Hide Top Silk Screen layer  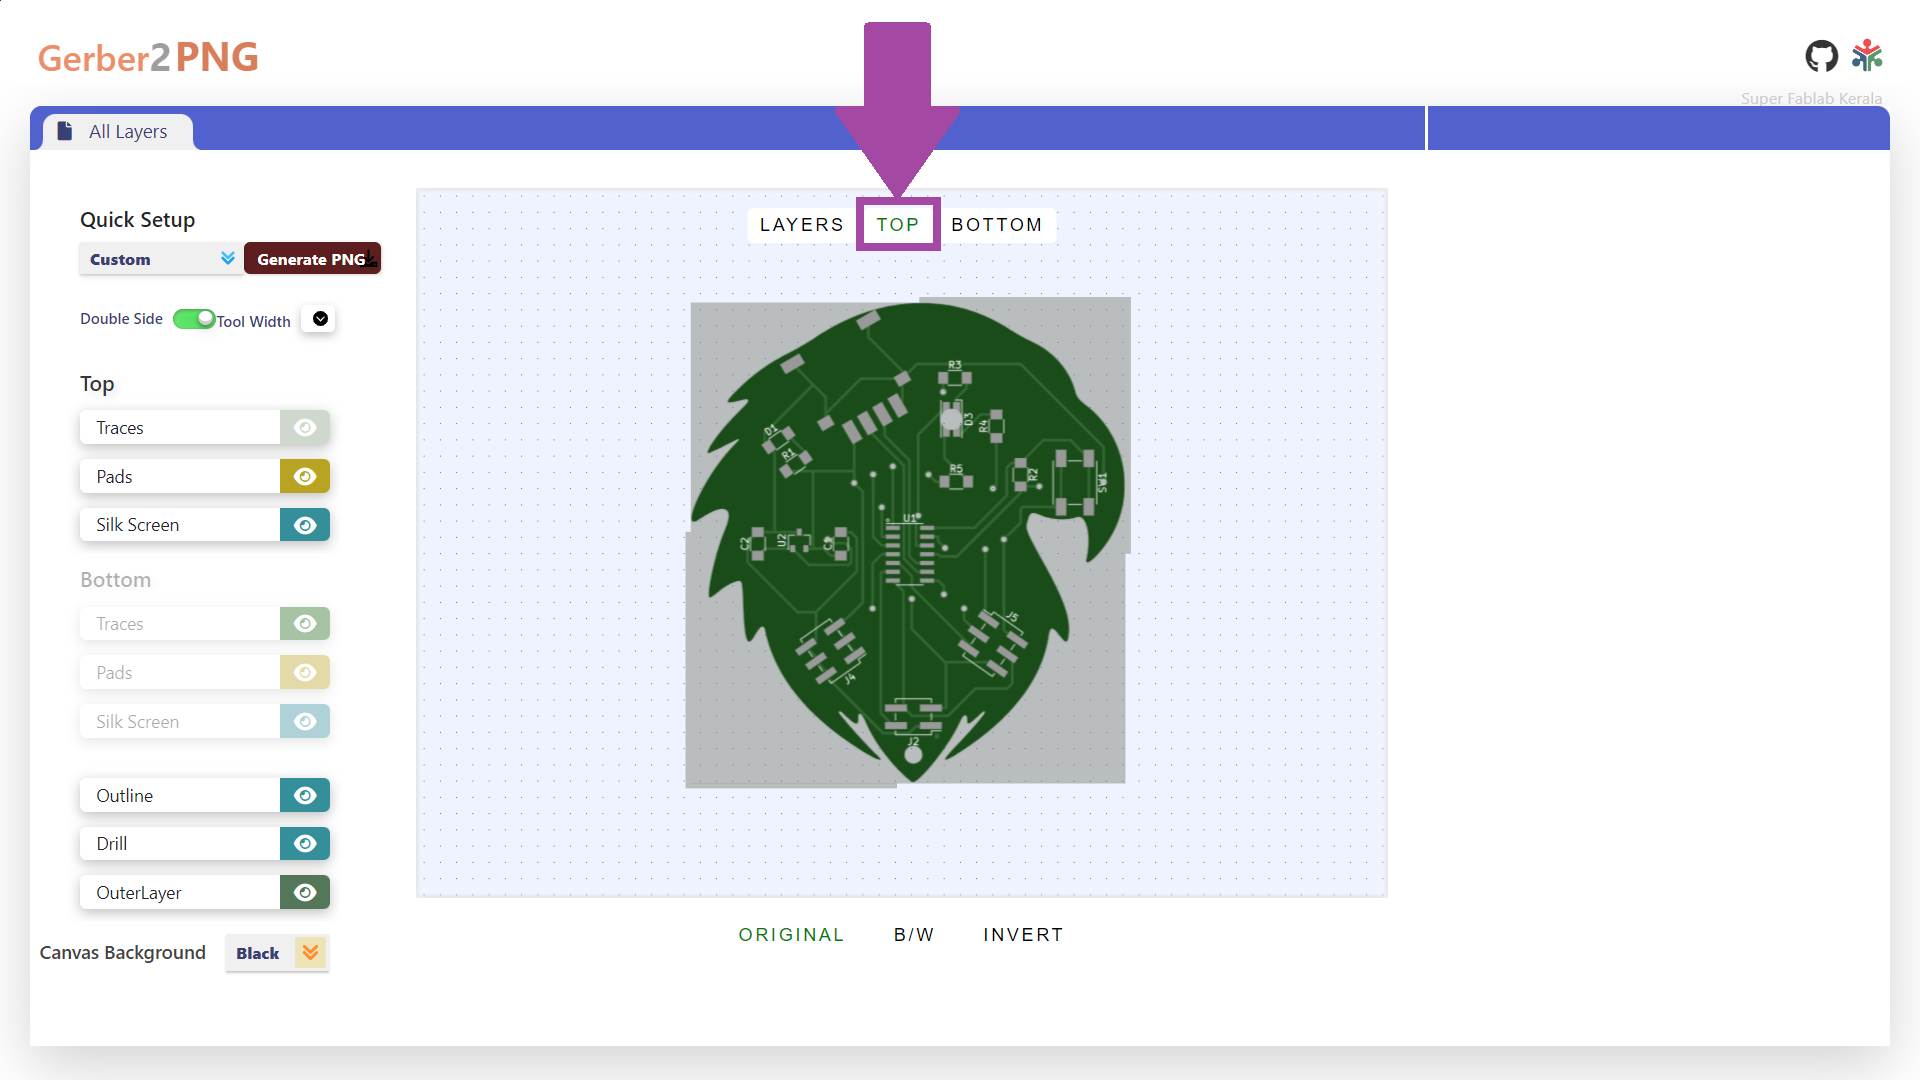click(305, 525)
